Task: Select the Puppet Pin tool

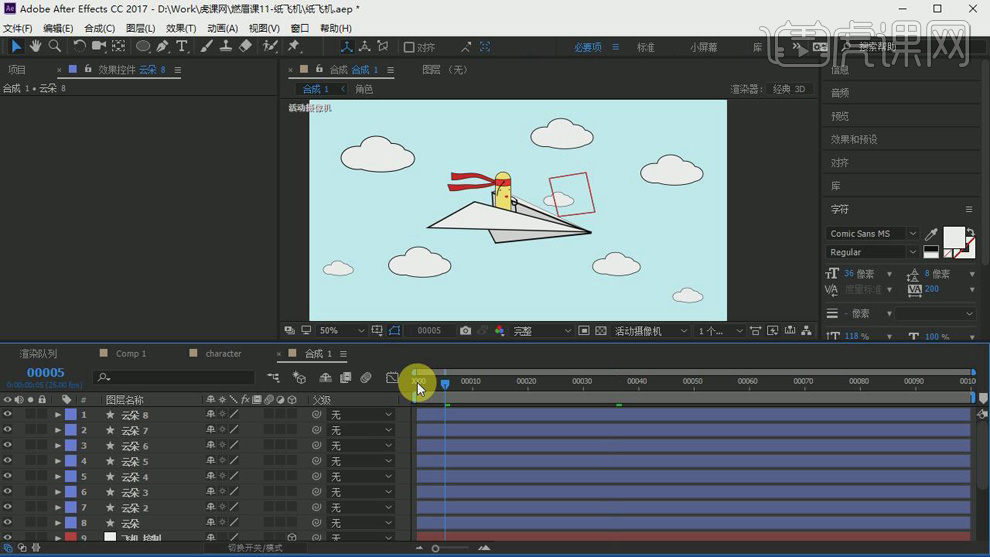Action: click(294, 46)
